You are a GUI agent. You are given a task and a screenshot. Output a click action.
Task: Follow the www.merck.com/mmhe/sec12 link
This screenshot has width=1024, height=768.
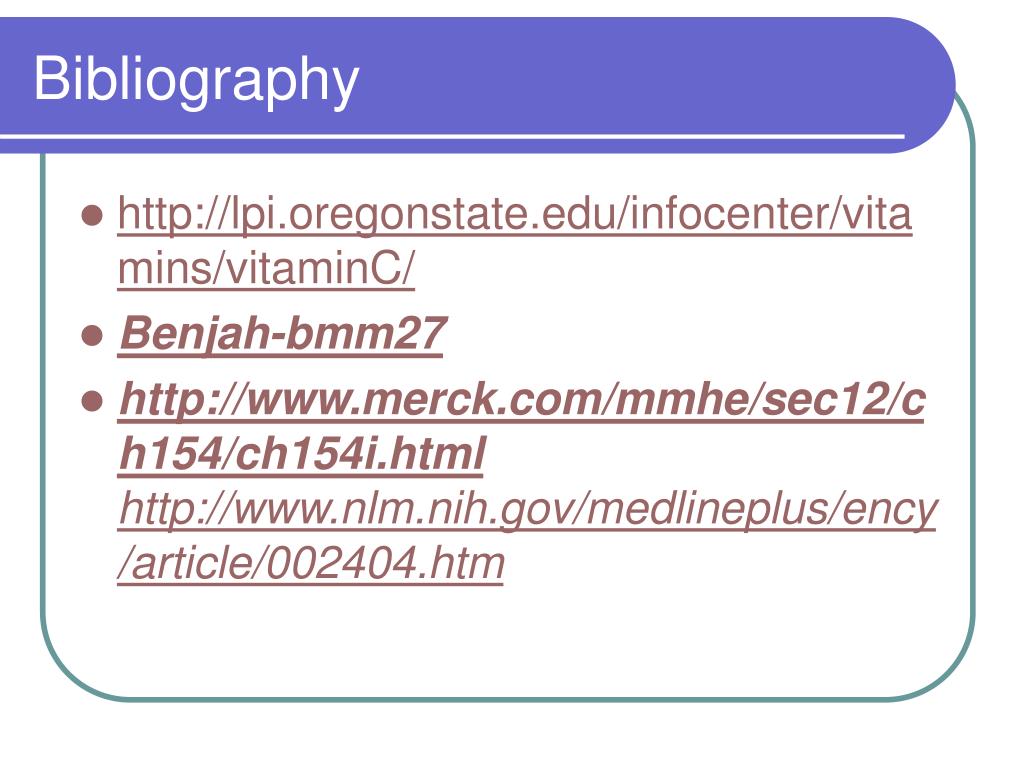(x=522, y=400)
